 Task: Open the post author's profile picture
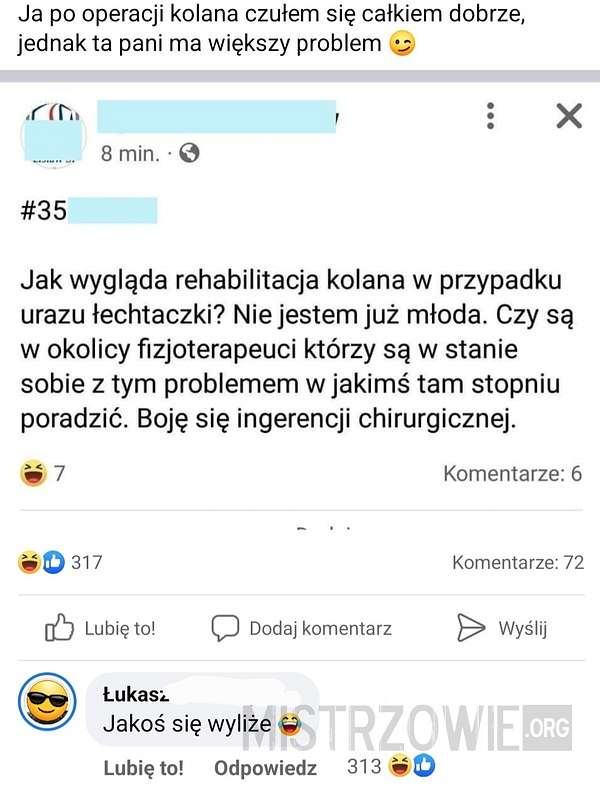click(x=53, y=133)
